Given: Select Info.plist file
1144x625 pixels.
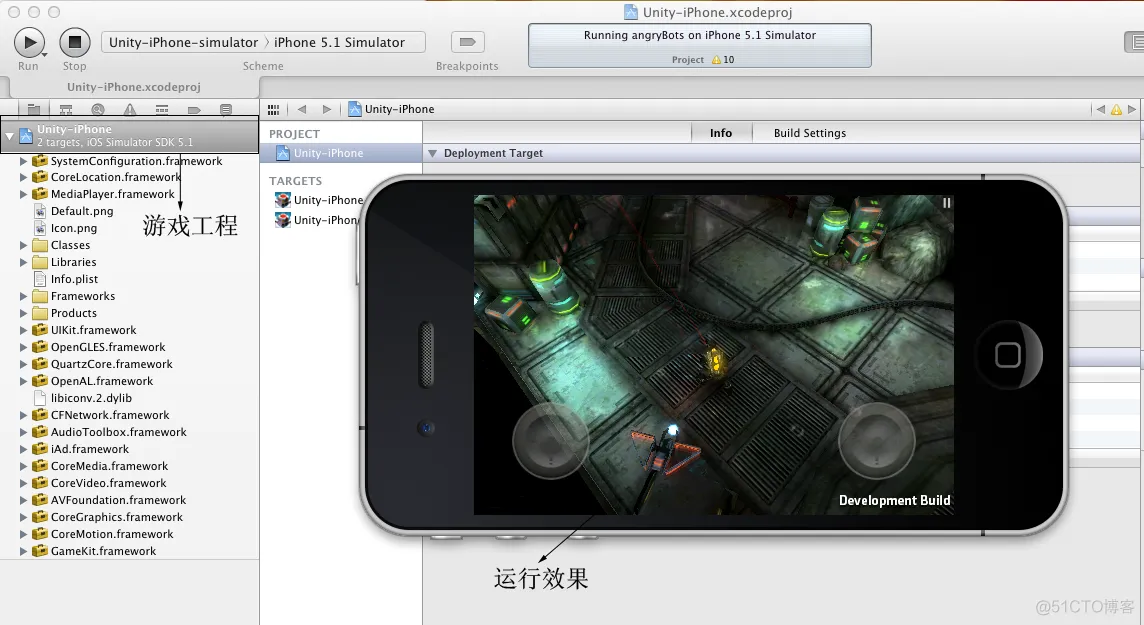Looking at the screenshot, I should tap(74, 279).
